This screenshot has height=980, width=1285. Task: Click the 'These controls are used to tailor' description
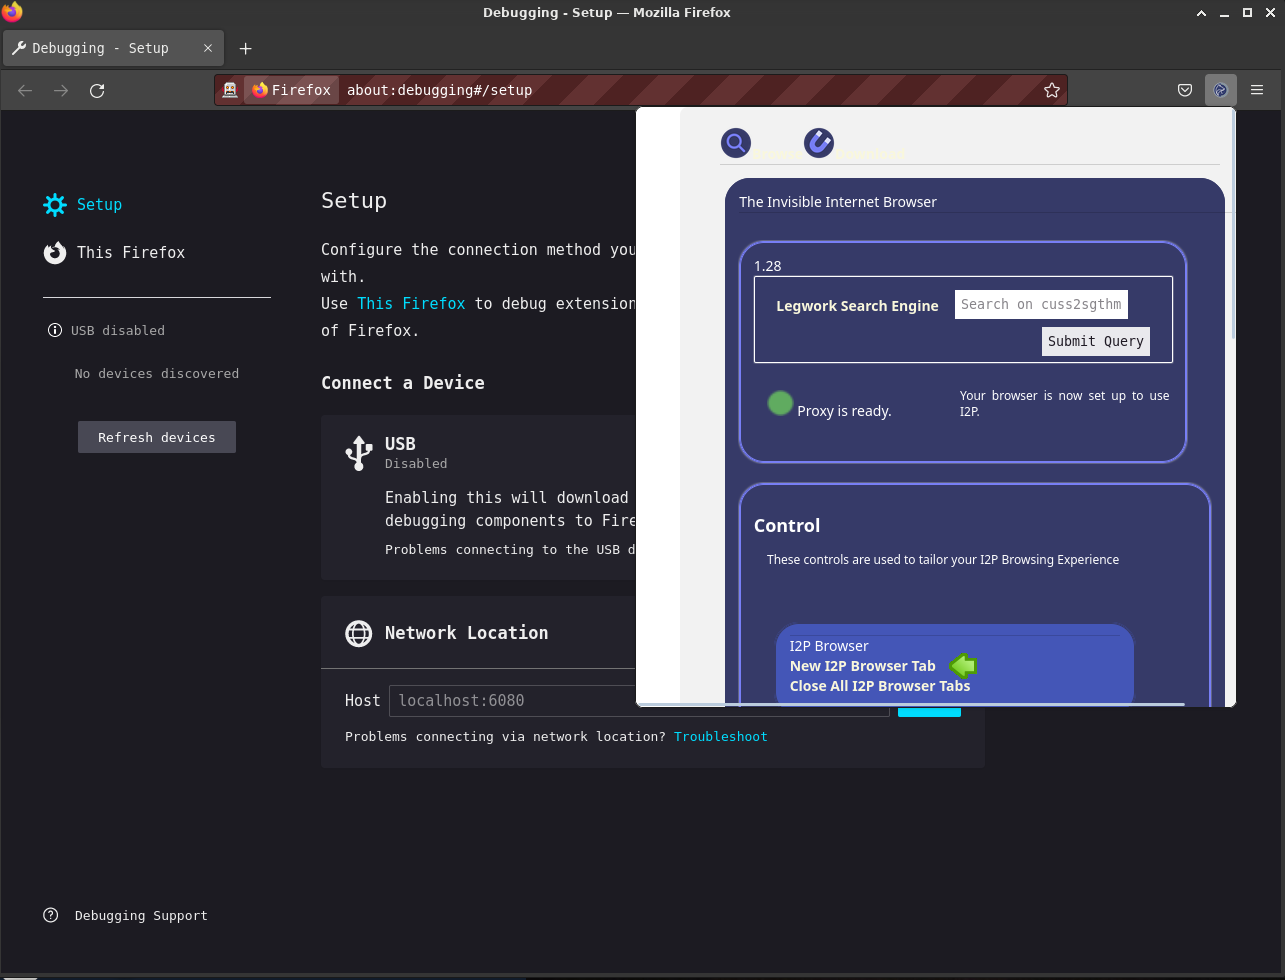tap(943, 559)
